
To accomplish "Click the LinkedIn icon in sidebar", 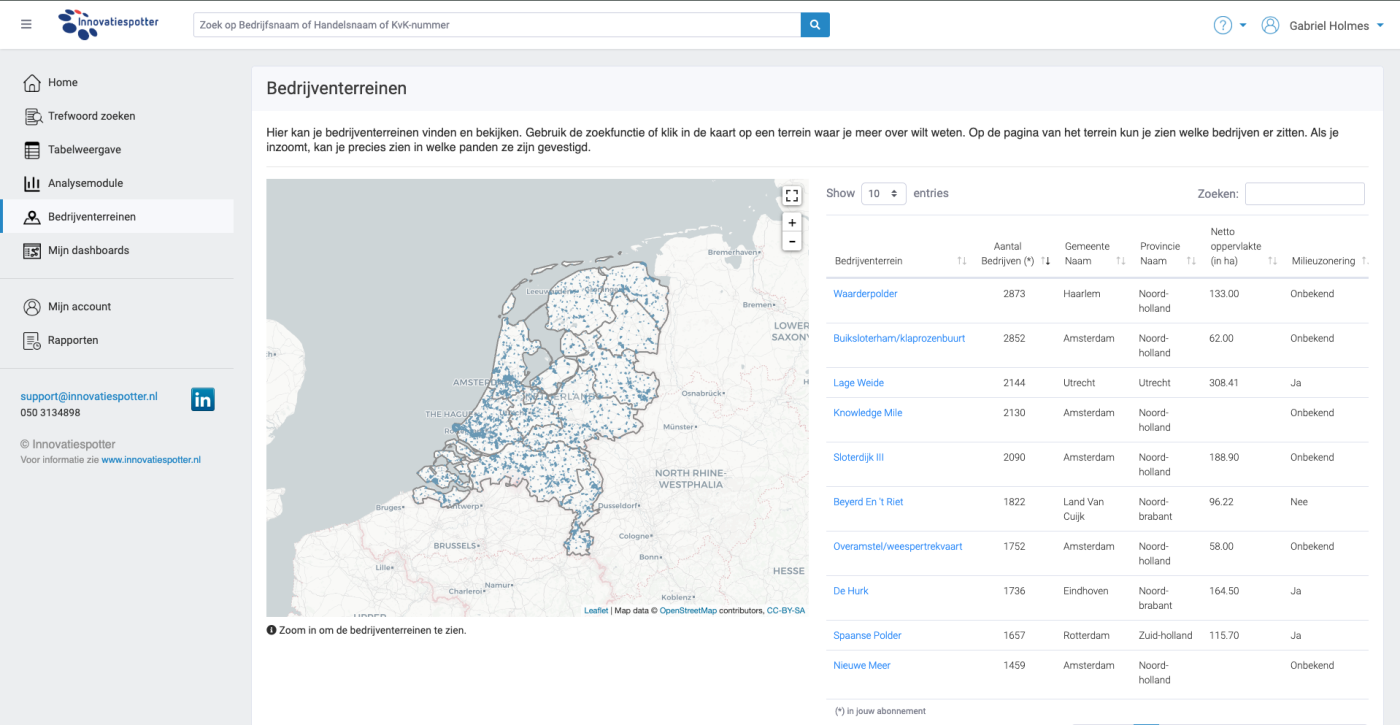I will 203,400.
